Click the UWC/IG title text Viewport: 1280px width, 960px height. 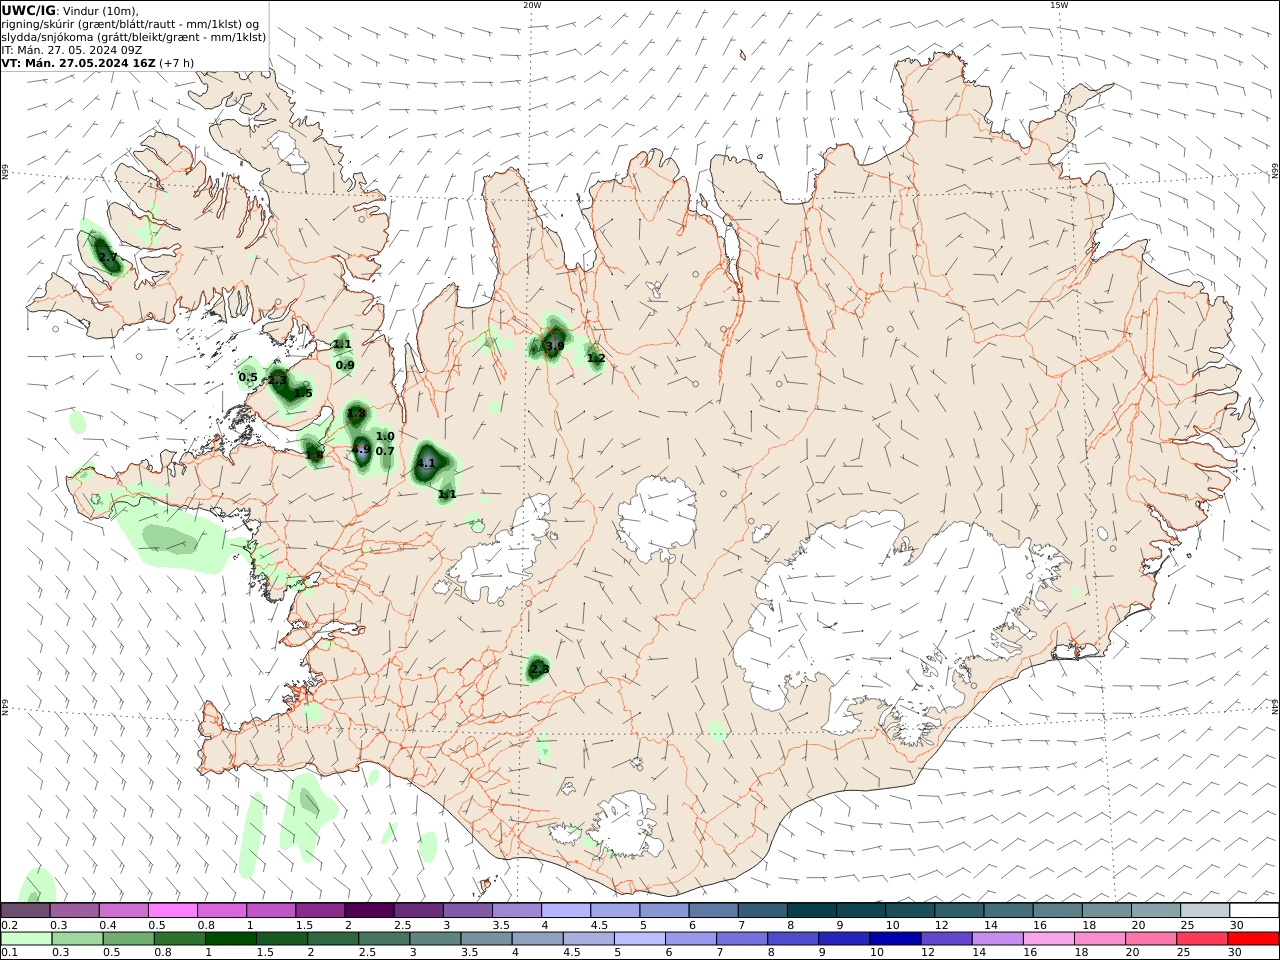28,10
